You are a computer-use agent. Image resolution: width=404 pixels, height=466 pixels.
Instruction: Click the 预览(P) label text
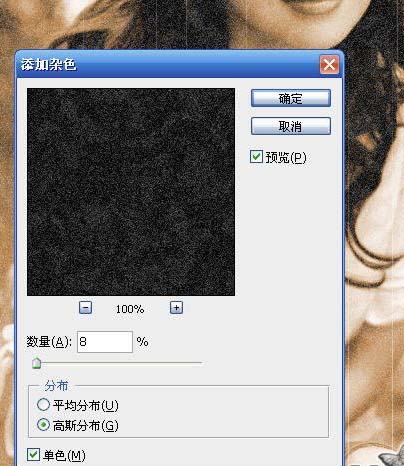286,157
